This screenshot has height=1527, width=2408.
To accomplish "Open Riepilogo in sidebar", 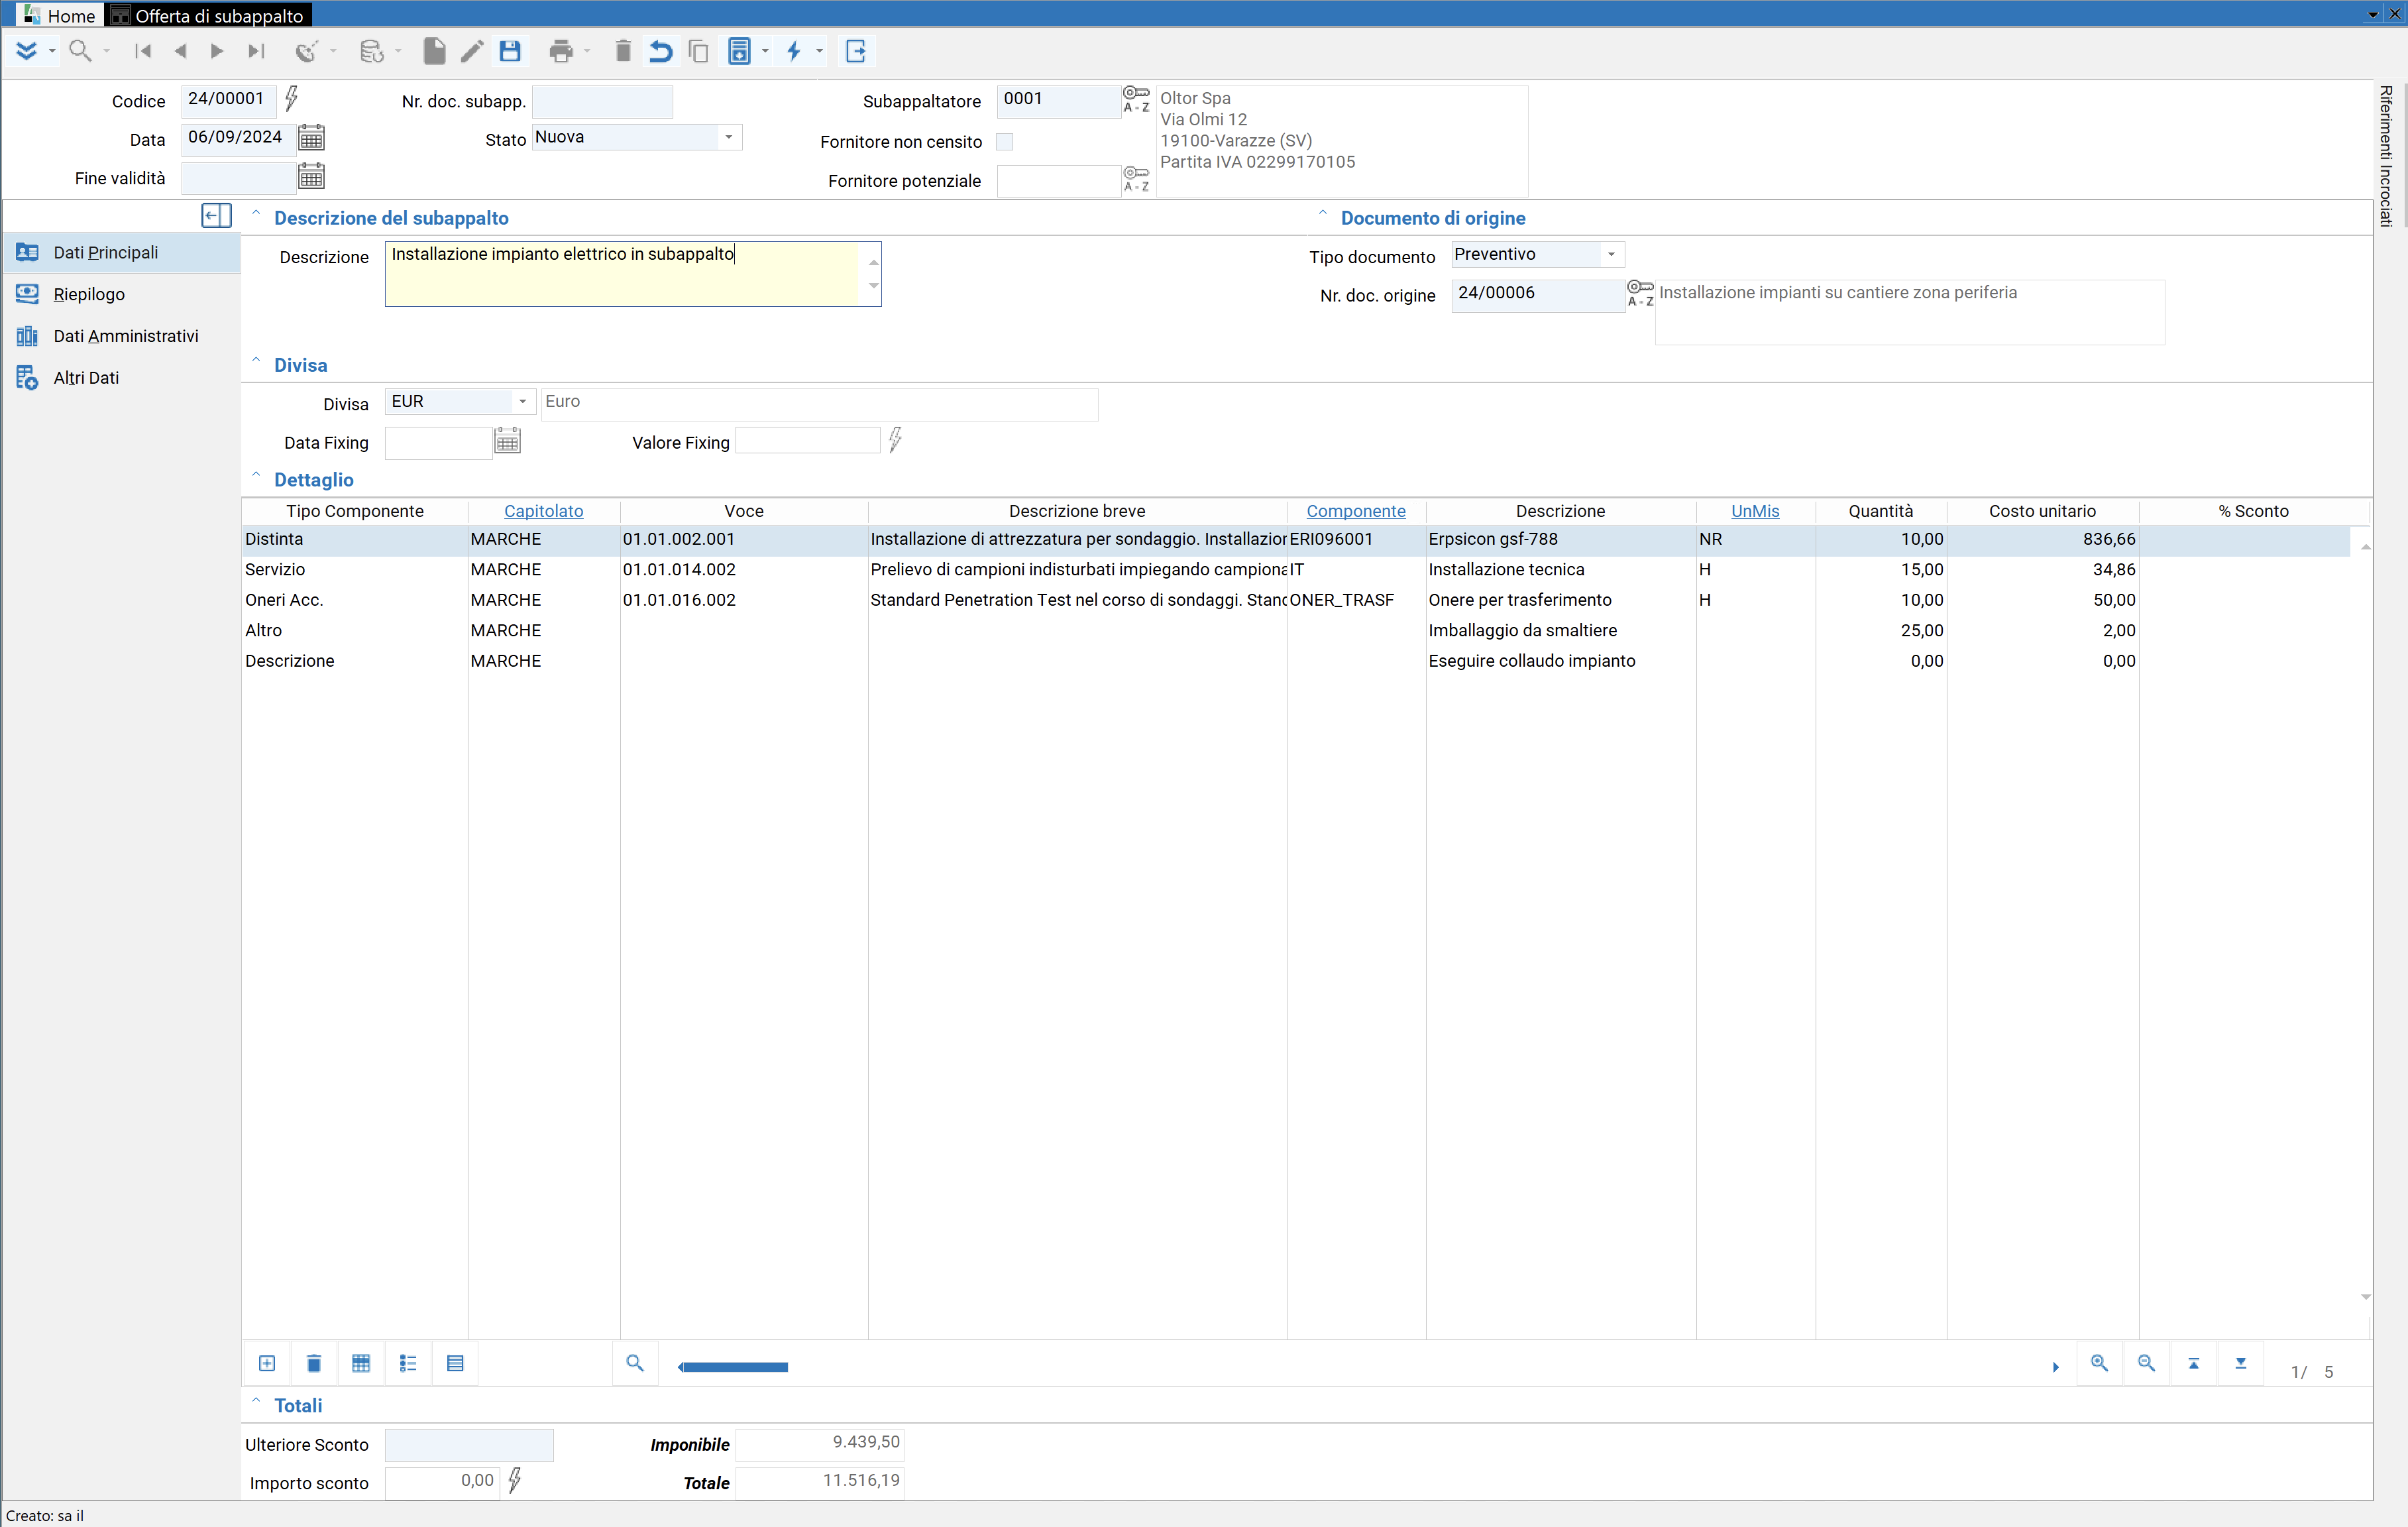I will (x=121, y=294).
